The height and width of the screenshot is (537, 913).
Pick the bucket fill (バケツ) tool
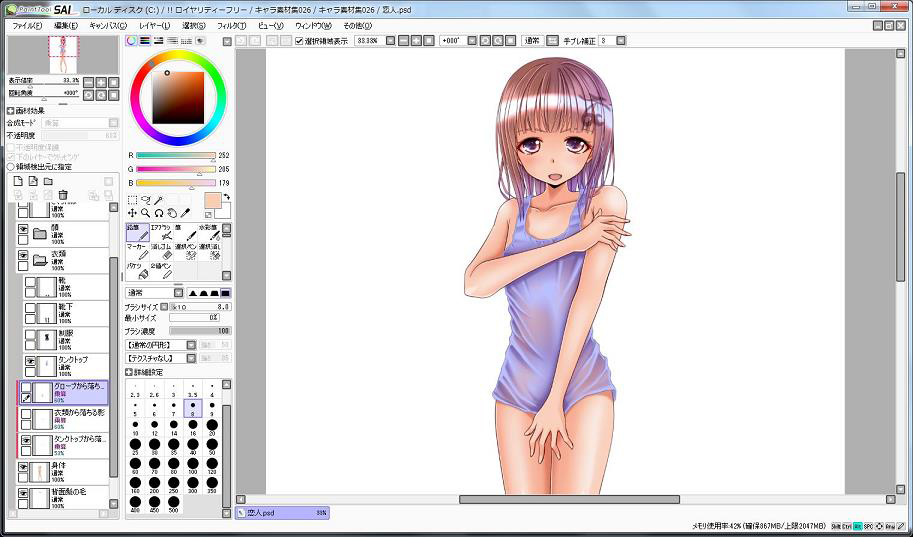click(137, 271)
